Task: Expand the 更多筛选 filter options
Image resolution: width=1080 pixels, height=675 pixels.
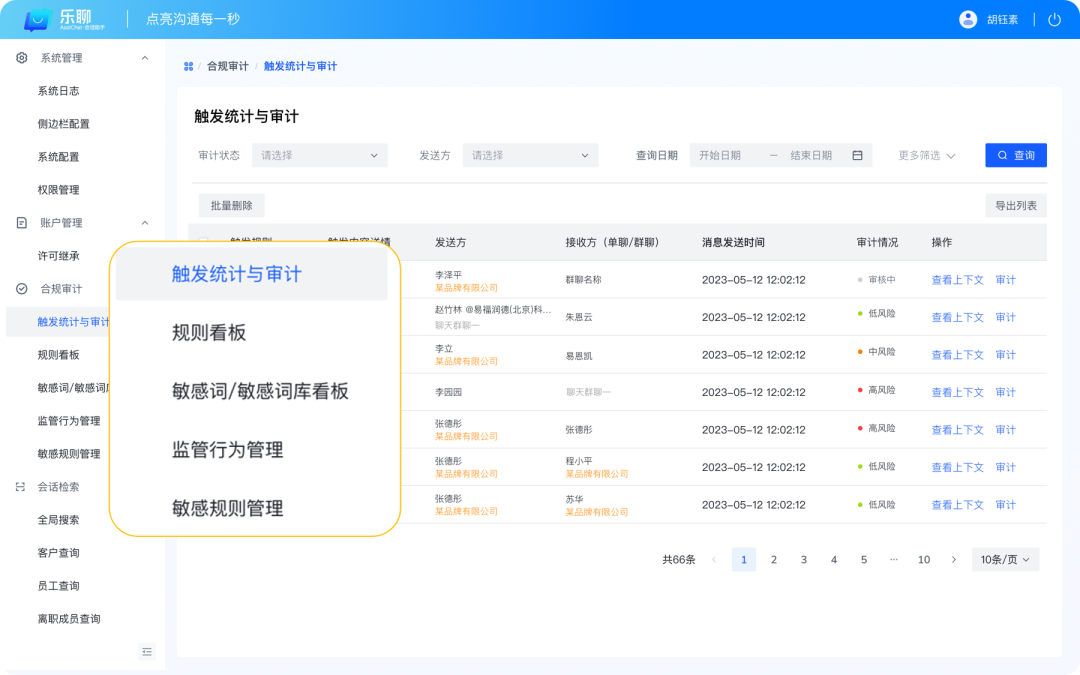Action: coord(927,156)
